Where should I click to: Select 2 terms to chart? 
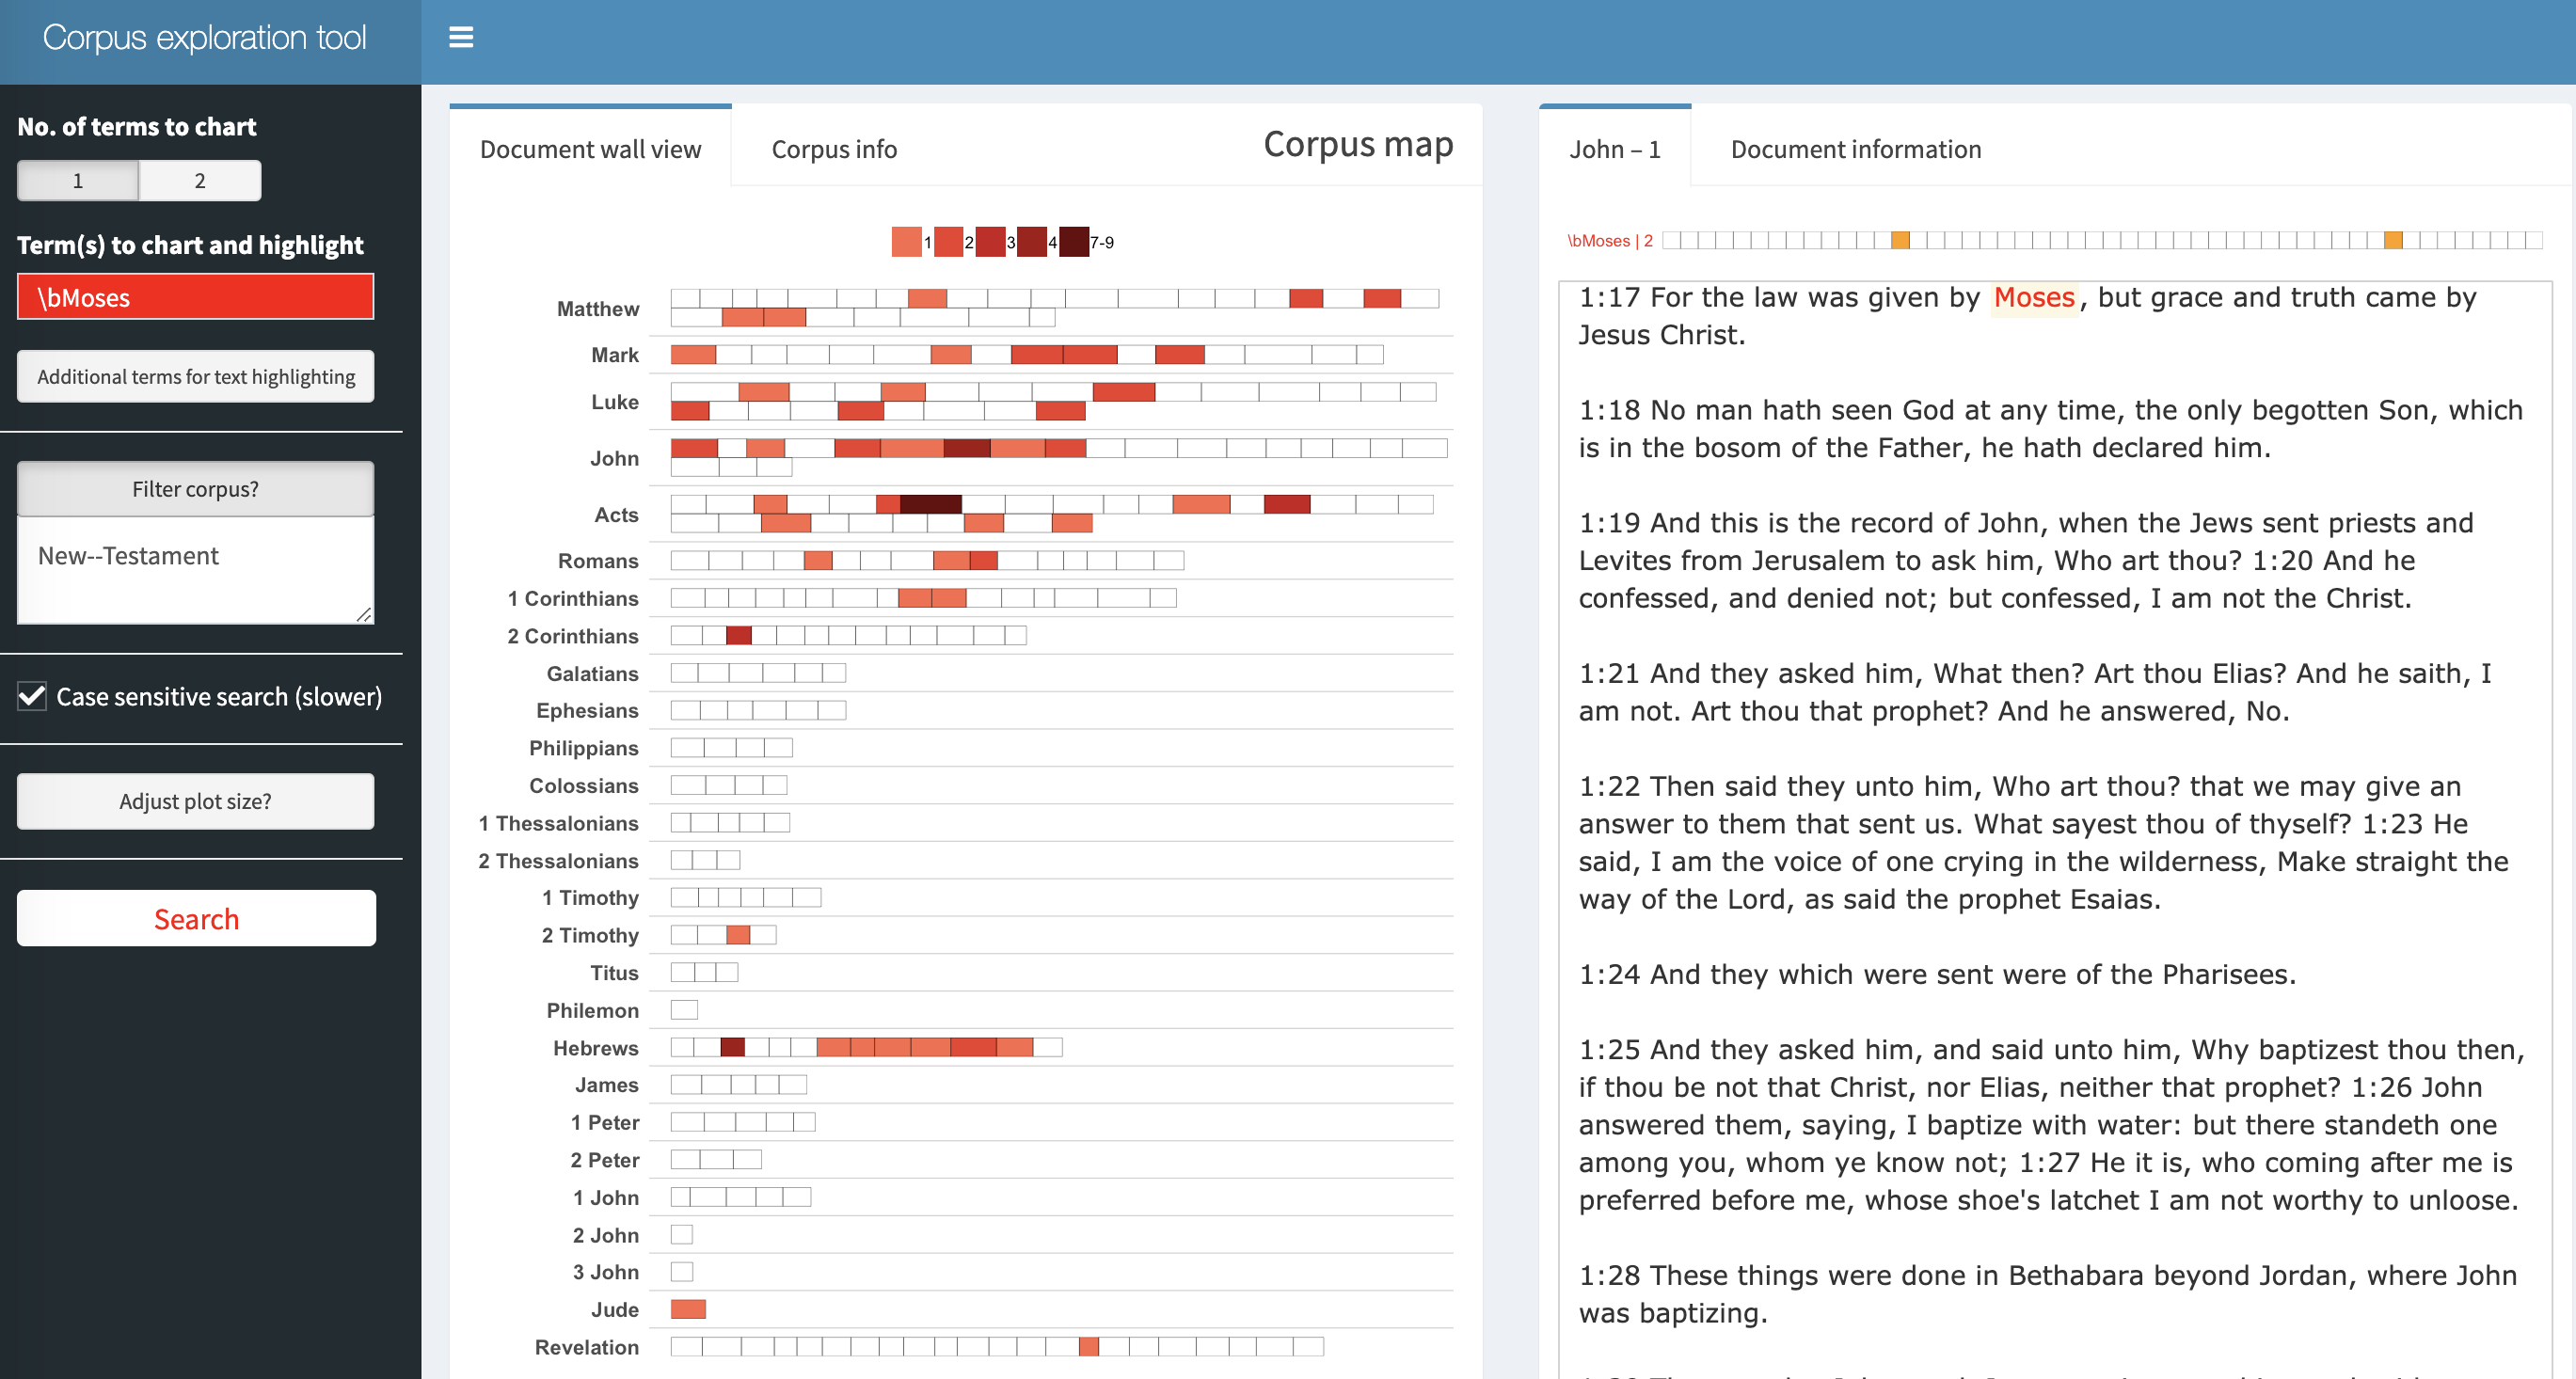pos(200,181)
